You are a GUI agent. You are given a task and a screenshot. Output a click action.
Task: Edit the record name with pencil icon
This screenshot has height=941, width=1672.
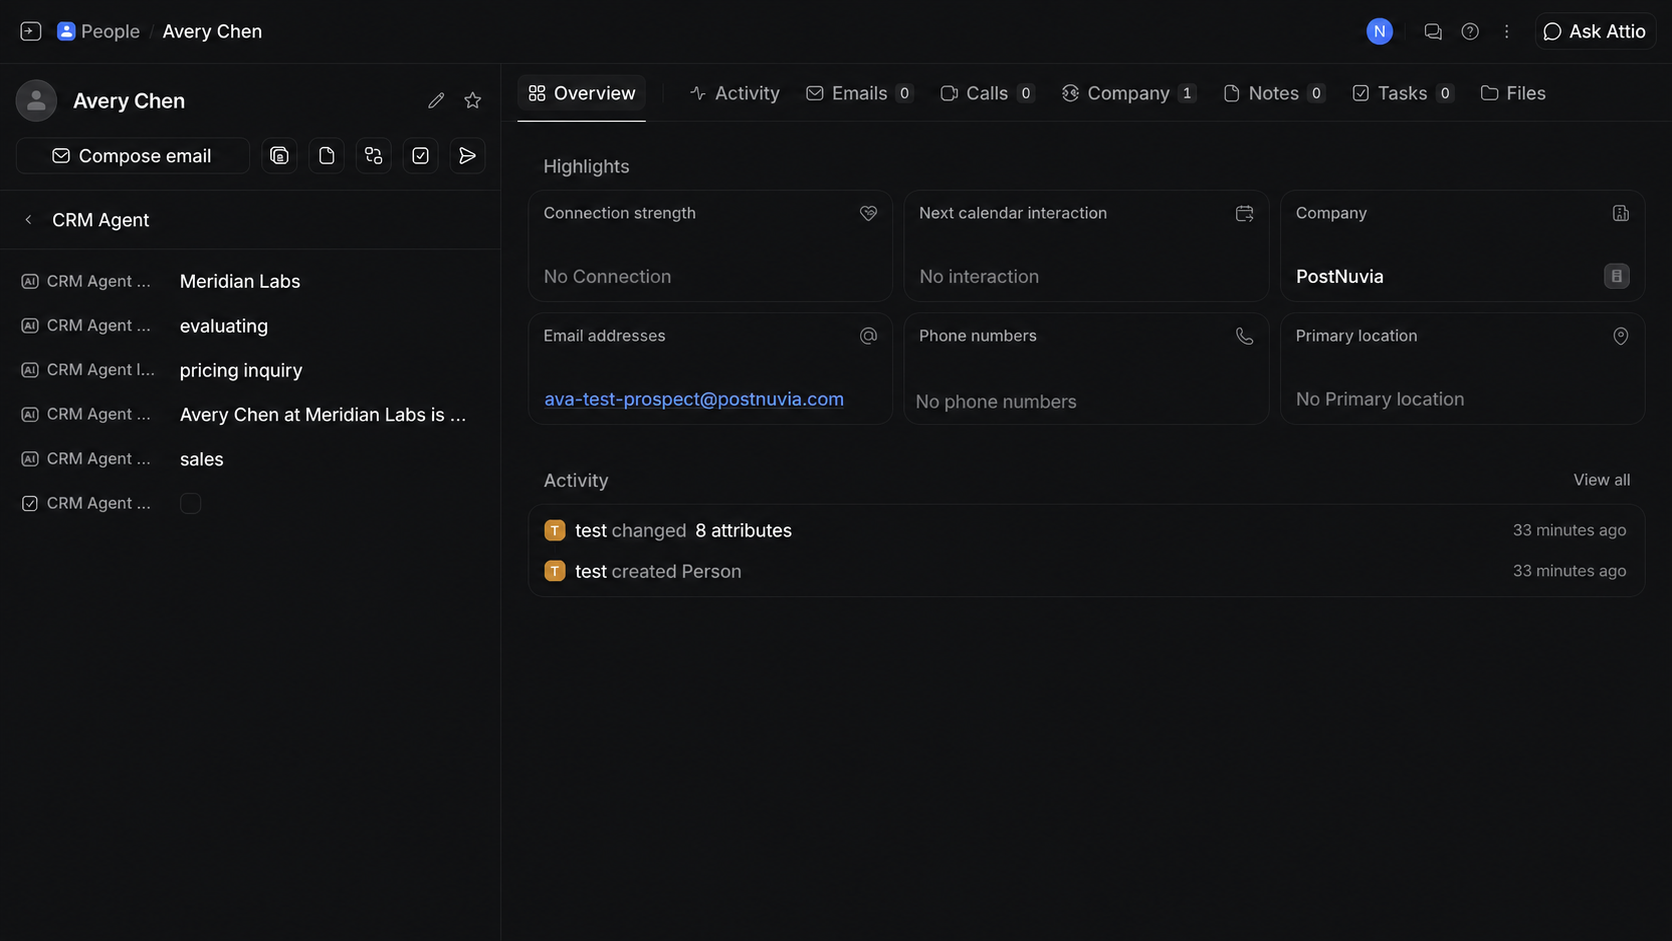click(x=436, y=100)
